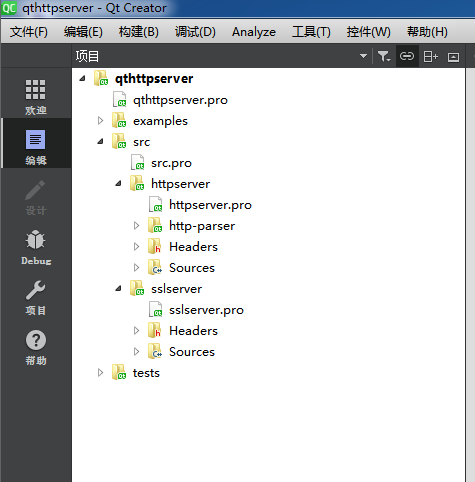Click the httpserver.pro file icon
Viewport: 475px width, 482px height.
[x=156, y=204]
